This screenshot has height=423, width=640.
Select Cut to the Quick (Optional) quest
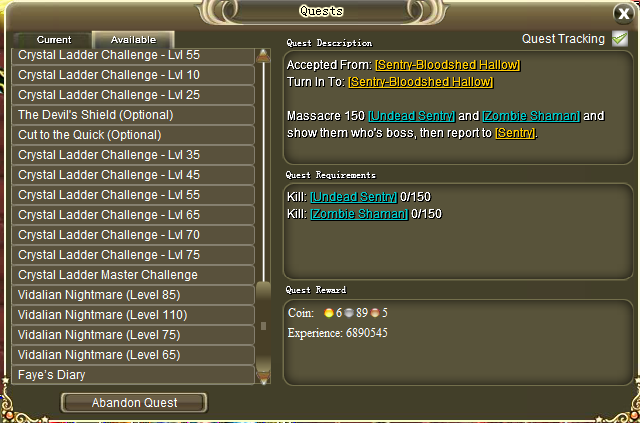pos(133,135)
